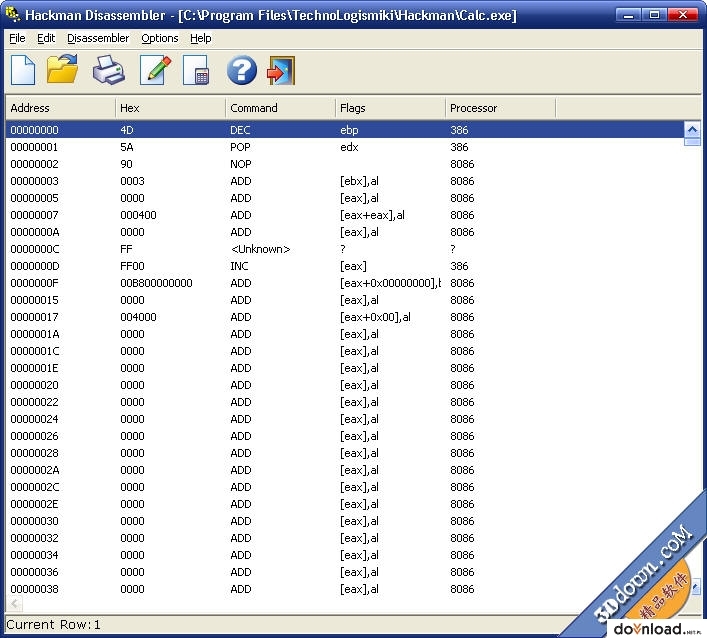Open the Disassembler menu
Image resolution: width=707 pixels, height=638 pixels.
tap(98, 38)
